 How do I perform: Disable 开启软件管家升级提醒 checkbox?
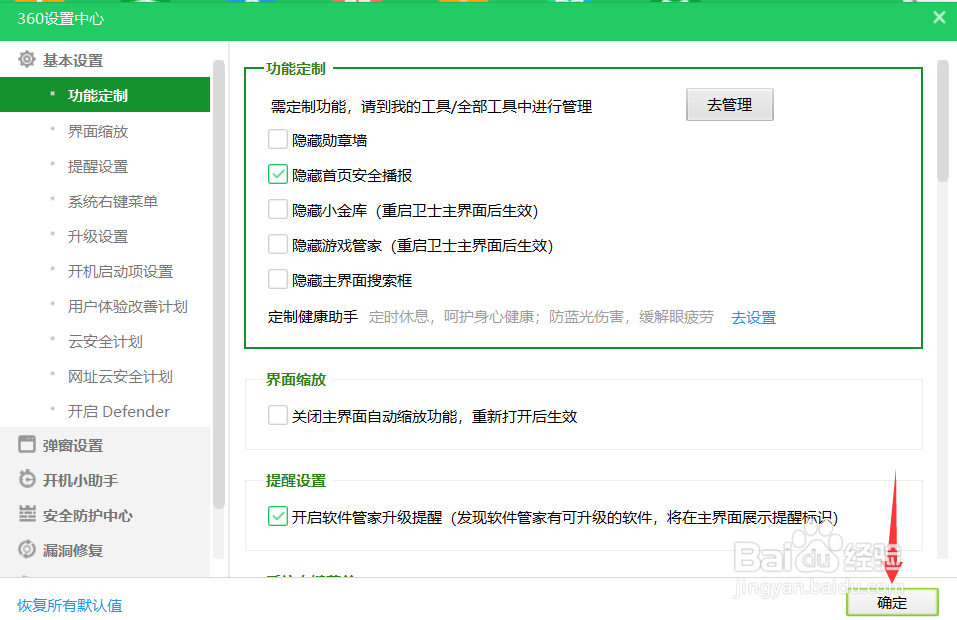[278, 516]
